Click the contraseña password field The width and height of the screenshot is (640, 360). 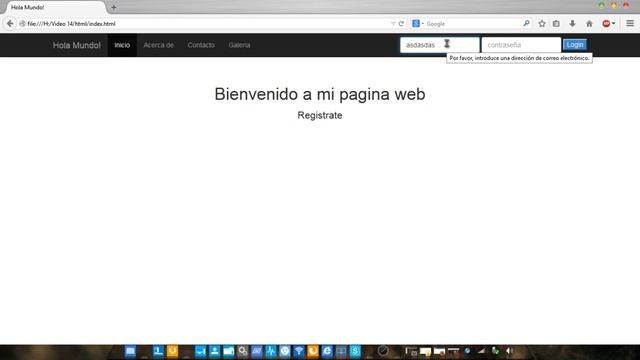click(x=521, y=45)
